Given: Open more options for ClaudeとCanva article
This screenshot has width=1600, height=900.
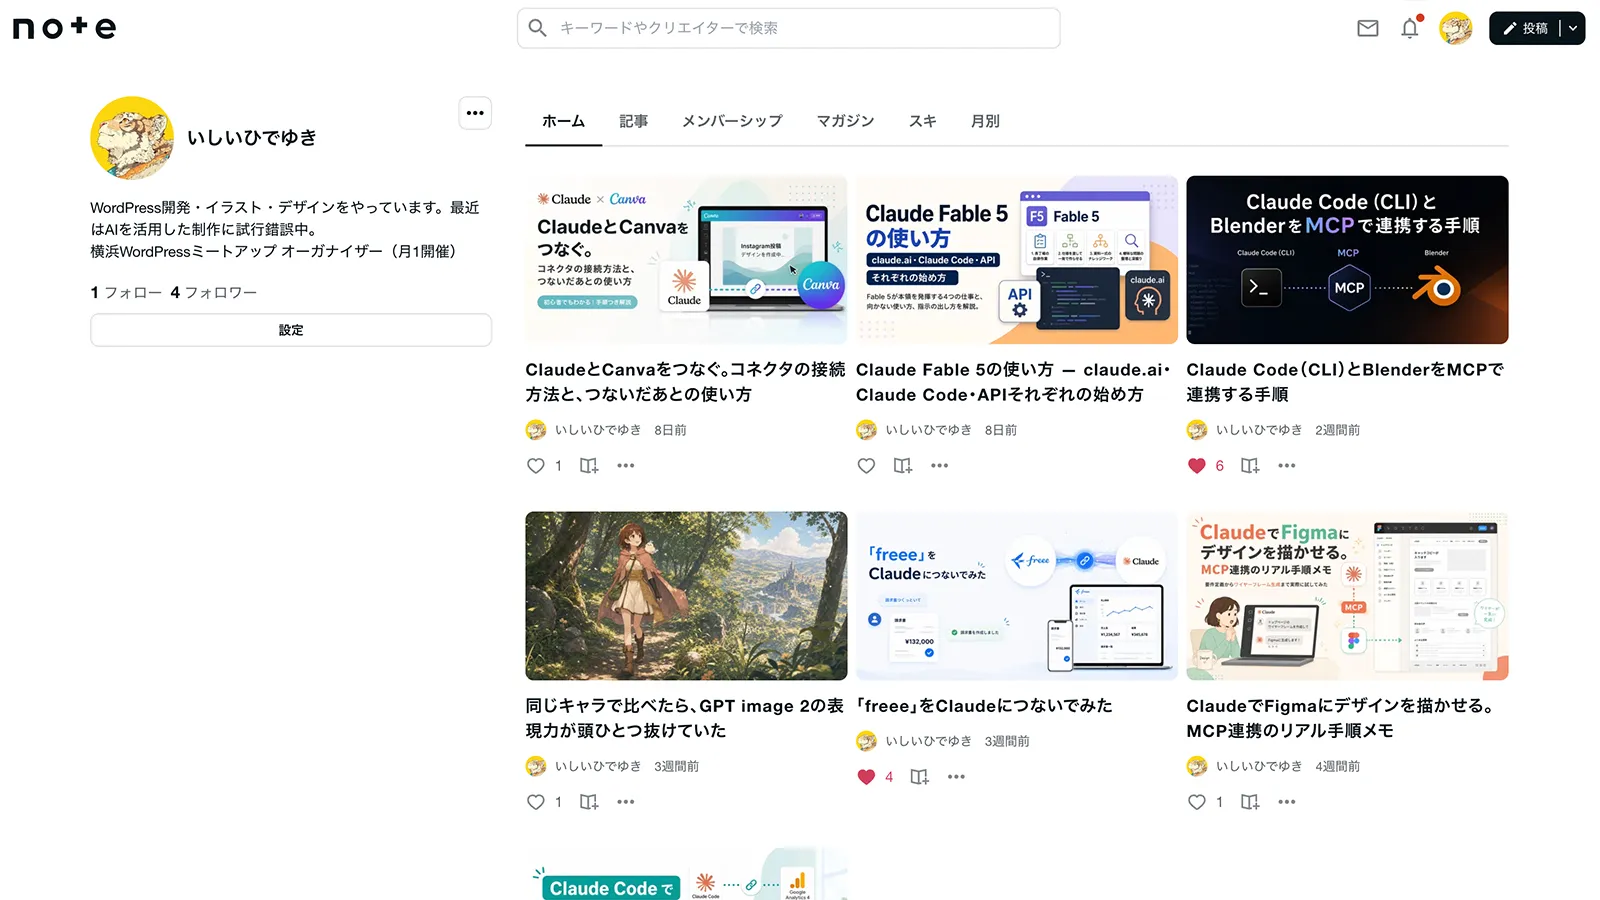Looking at the screenshot, I should coord(626,465).
